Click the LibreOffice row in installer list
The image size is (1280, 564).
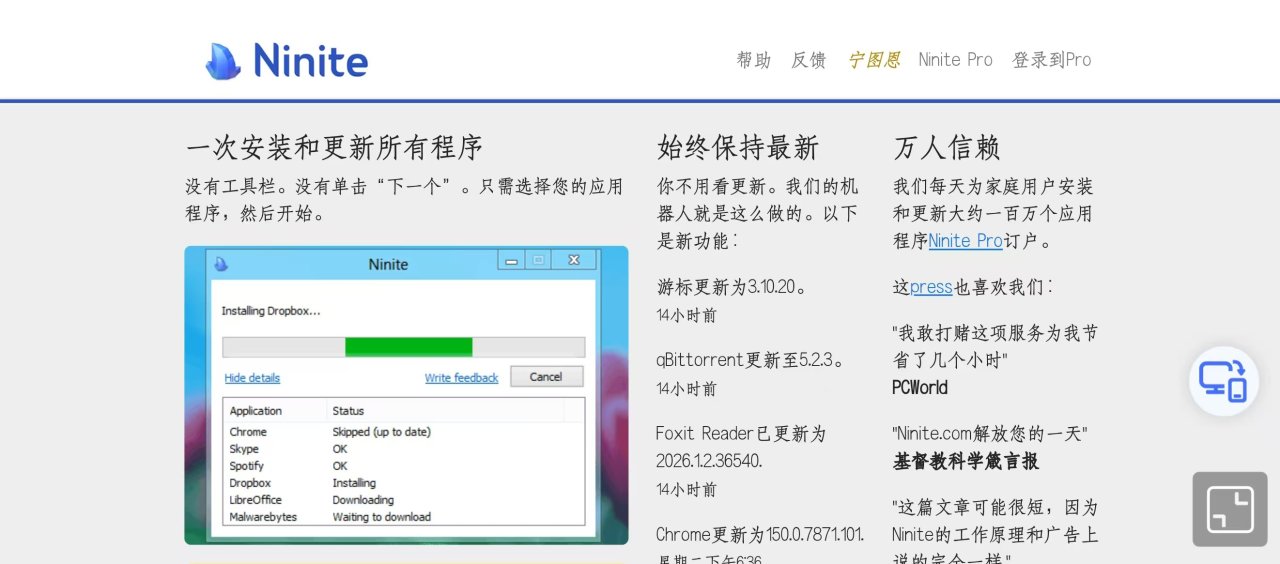(x=403, y=500)
